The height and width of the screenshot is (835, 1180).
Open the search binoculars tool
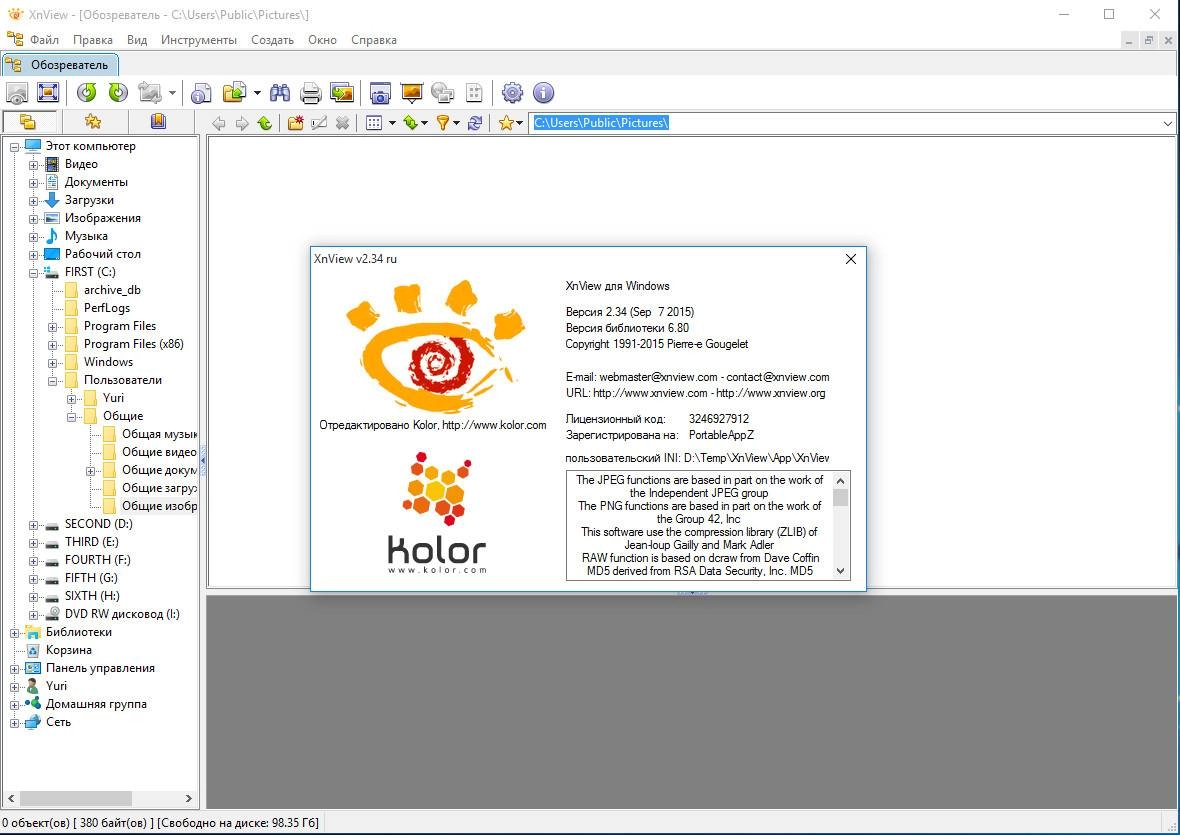pos(280,93)
